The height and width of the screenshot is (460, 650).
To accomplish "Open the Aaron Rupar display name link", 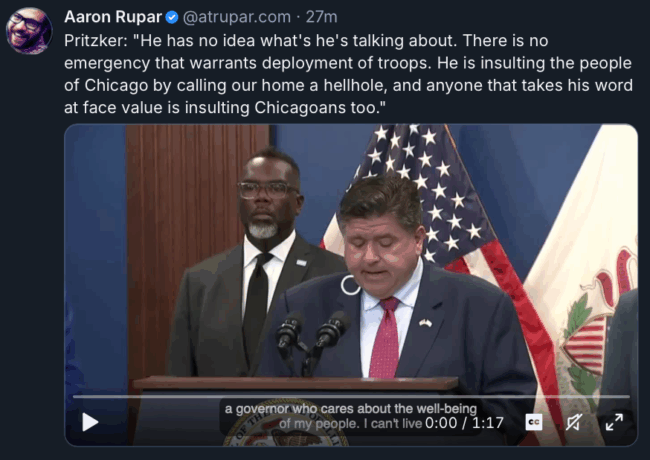I will pyautogui.click(x=113, y=17).
